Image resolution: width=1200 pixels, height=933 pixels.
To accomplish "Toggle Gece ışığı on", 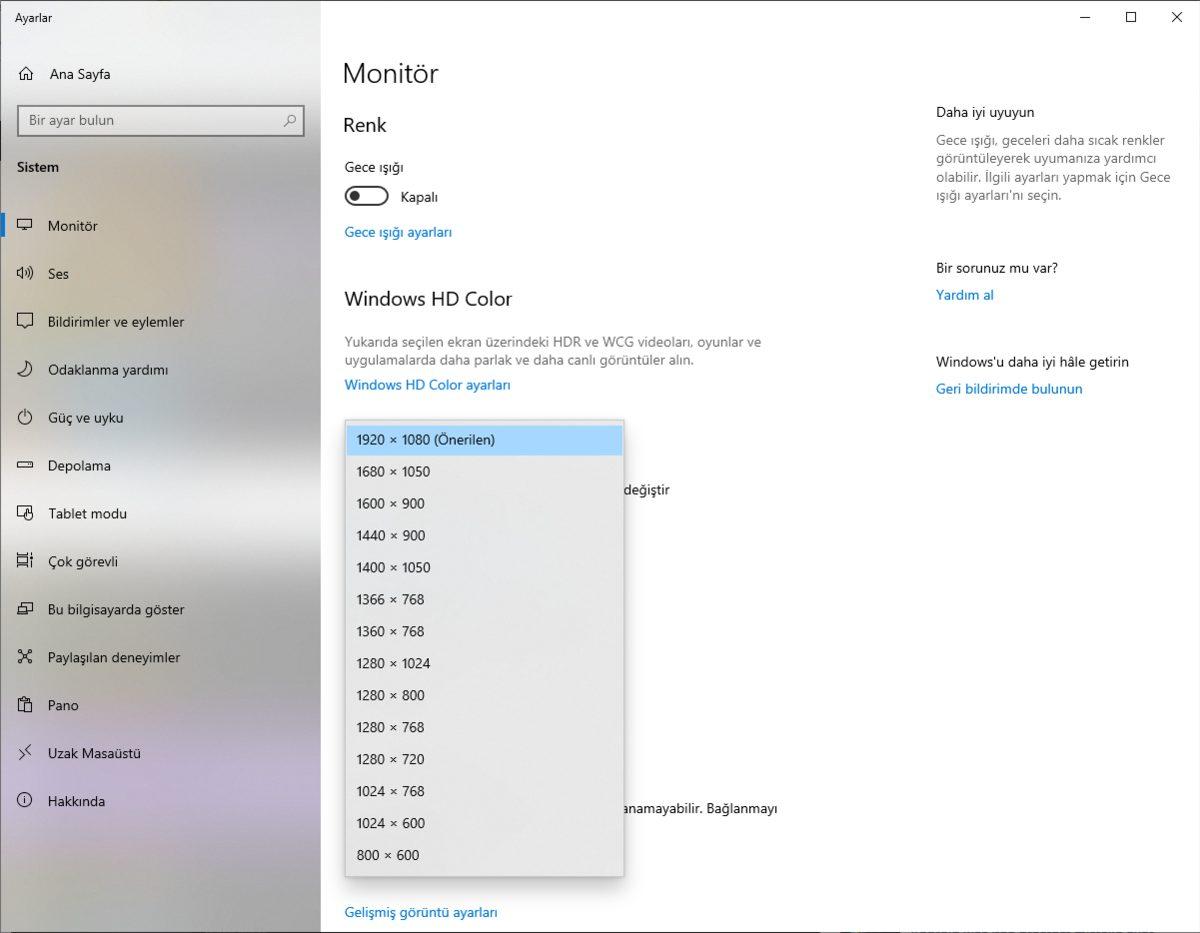I will (x=366, y=195).
